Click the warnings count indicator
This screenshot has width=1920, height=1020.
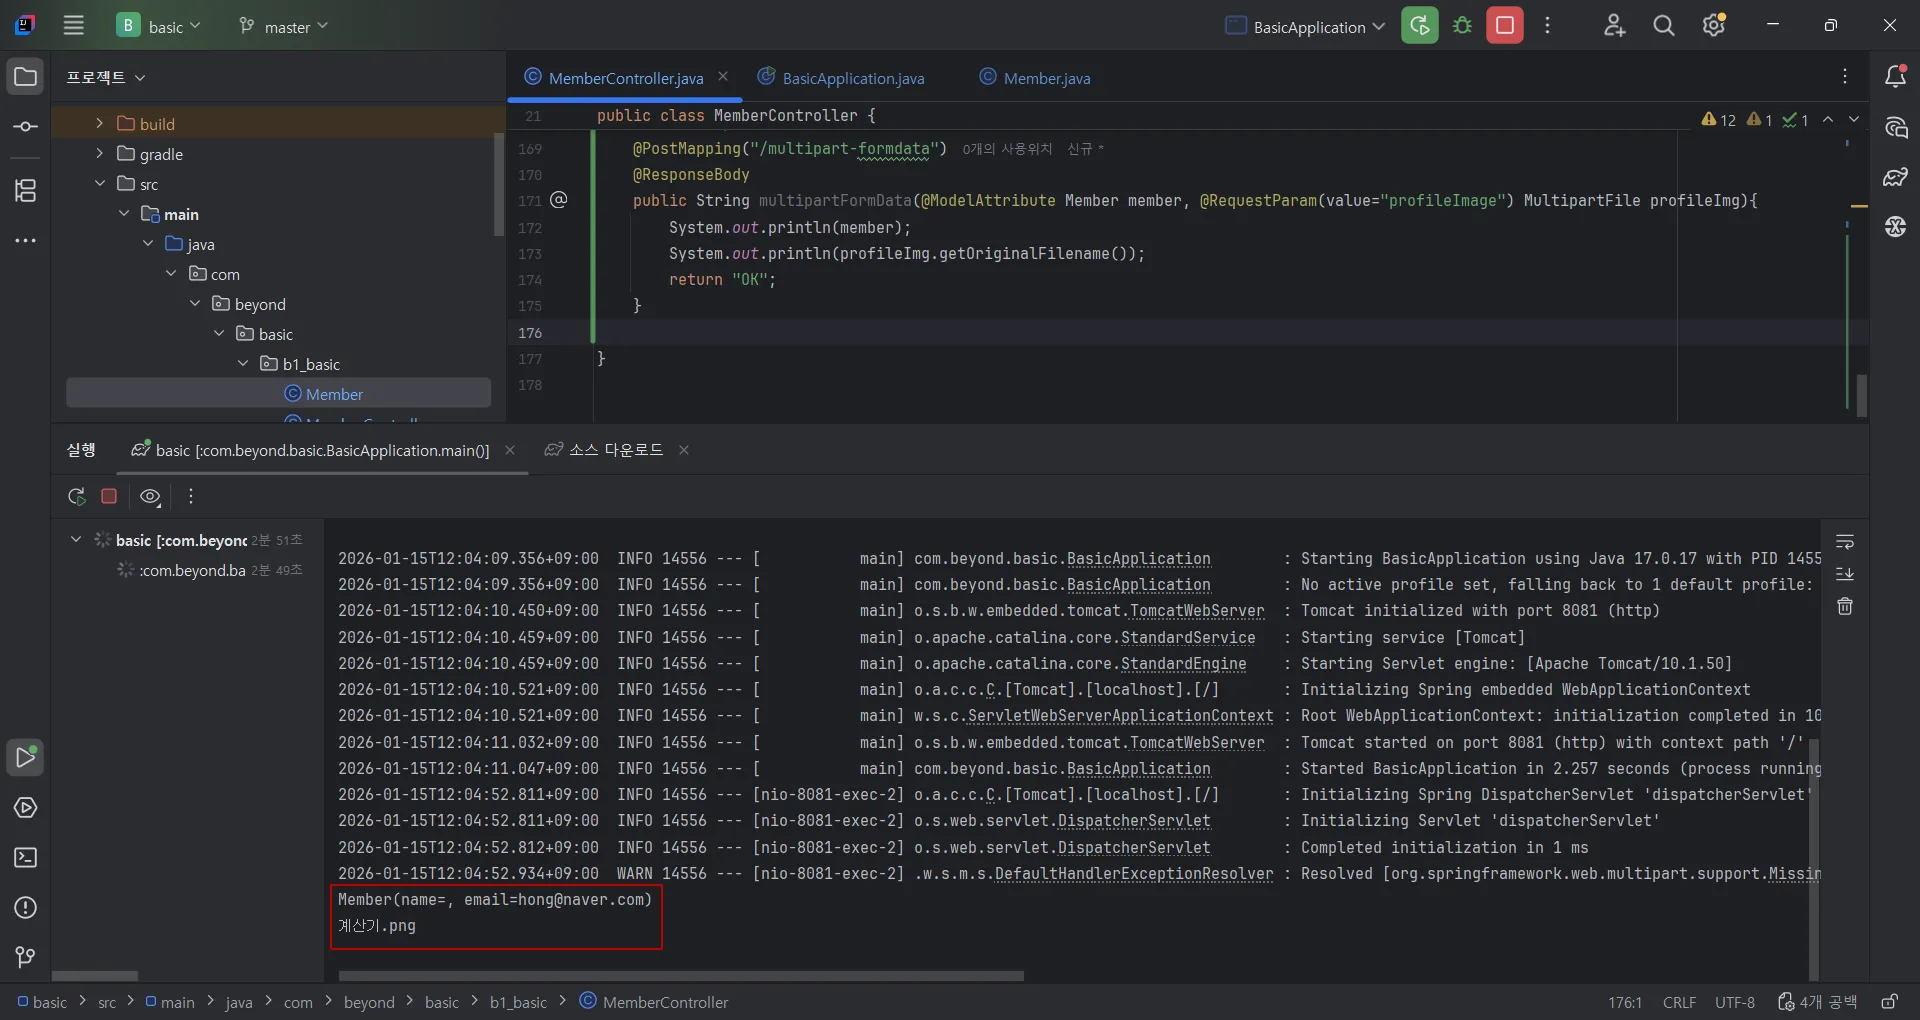pos(1718,120)
